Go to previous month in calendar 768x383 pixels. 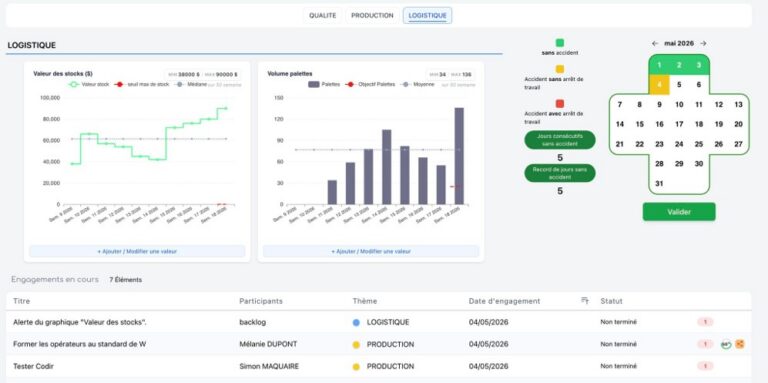[655, 44]
